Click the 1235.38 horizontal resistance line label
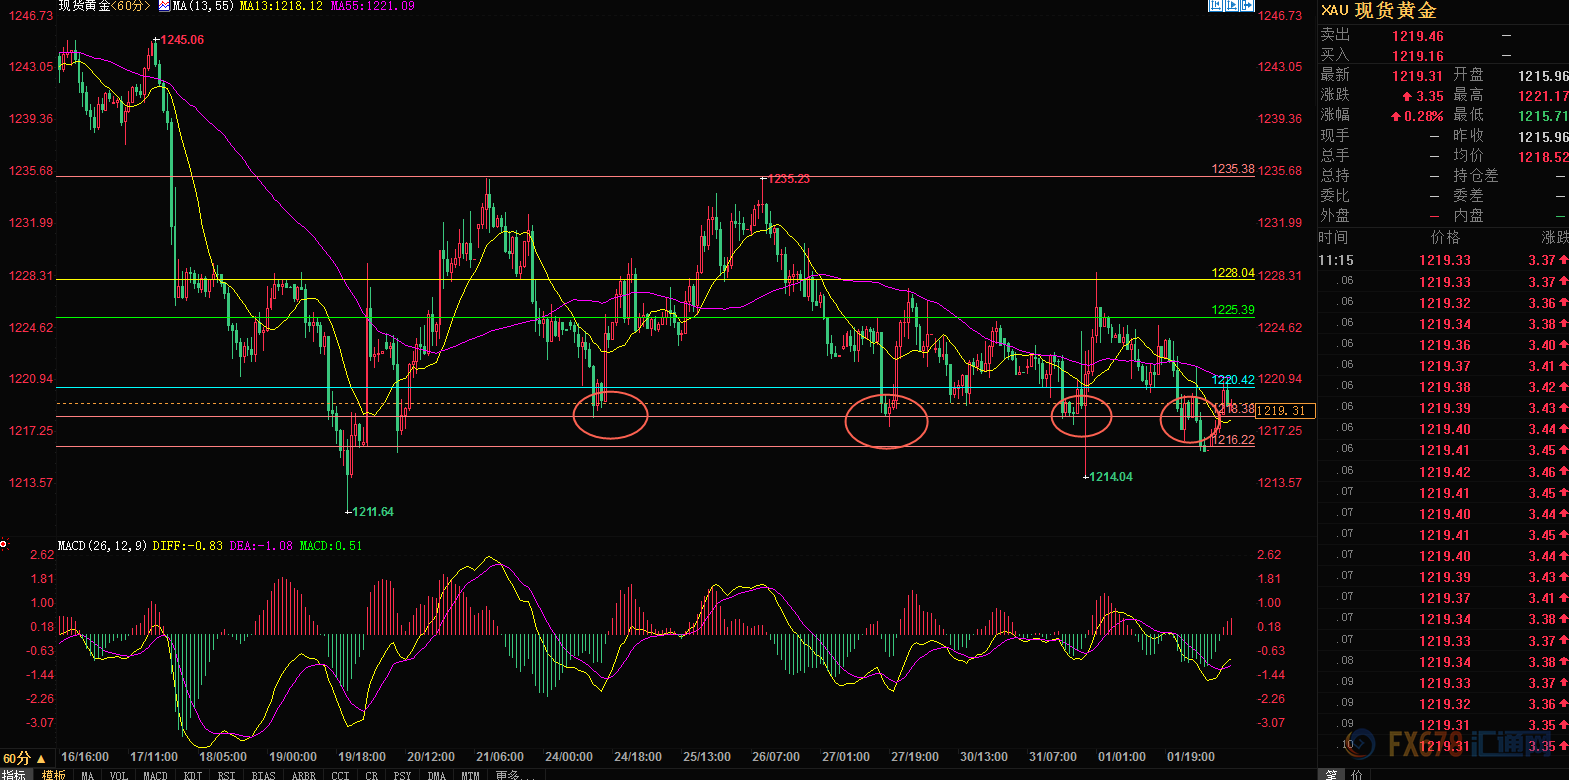 coord(1232,169)
